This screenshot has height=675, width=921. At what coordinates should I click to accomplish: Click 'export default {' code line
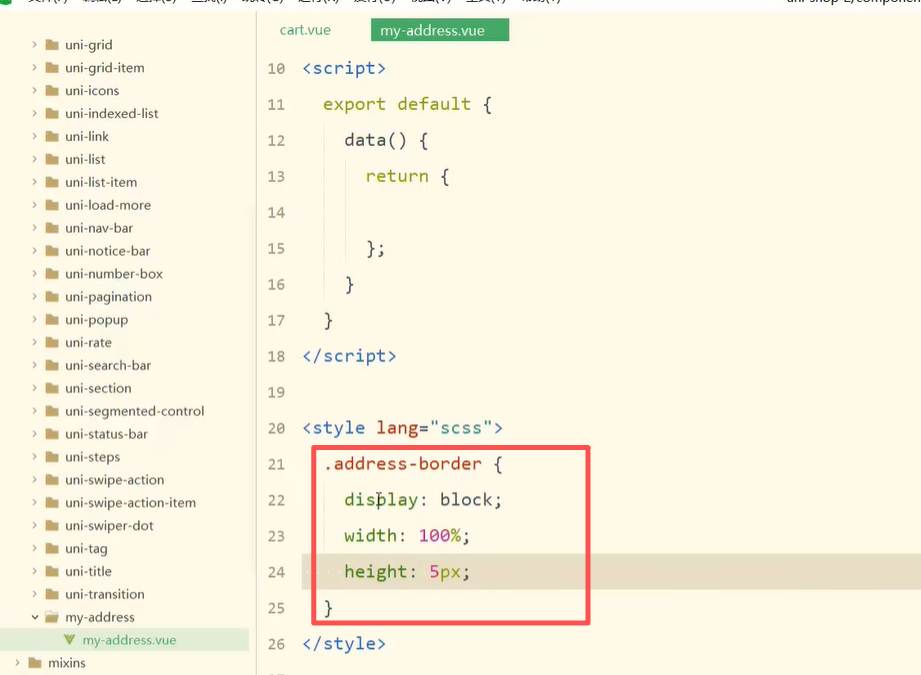click(x=408, y=104)
